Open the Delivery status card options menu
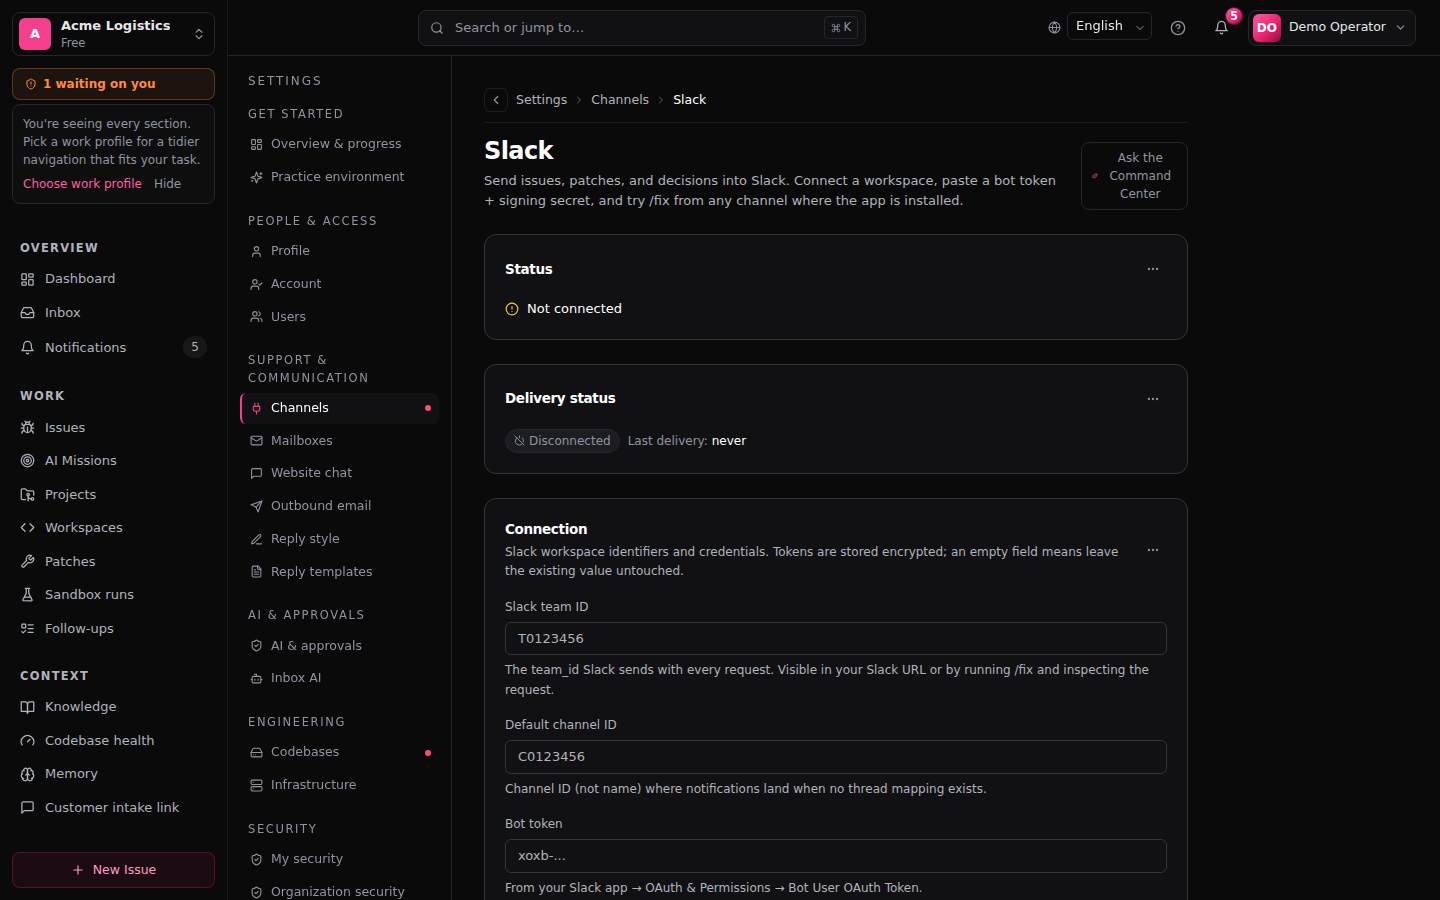Screen dimensions: 1440x900 coord(1153,399)
